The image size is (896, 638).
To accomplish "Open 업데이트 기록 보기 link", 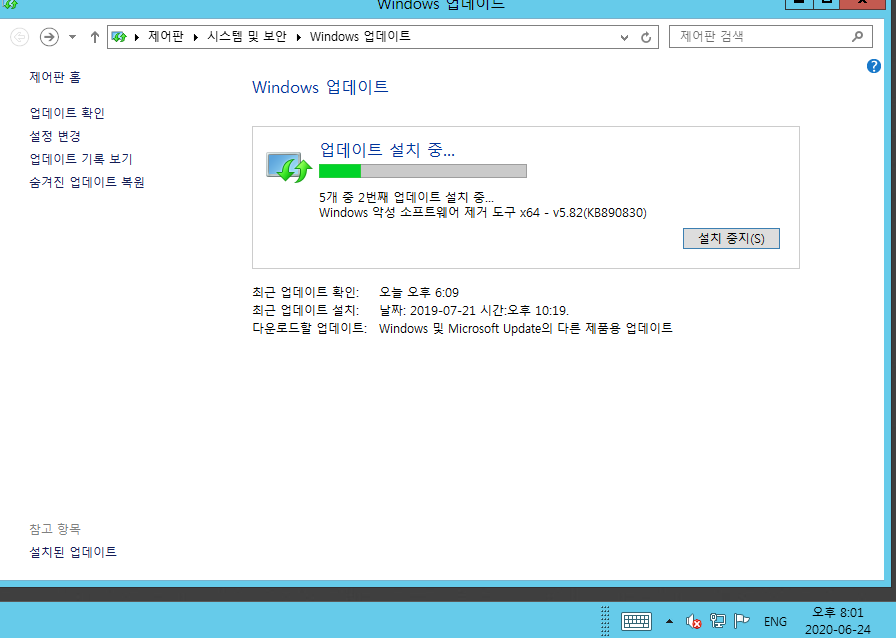I will pyautogui.click(x=81, y=159).
